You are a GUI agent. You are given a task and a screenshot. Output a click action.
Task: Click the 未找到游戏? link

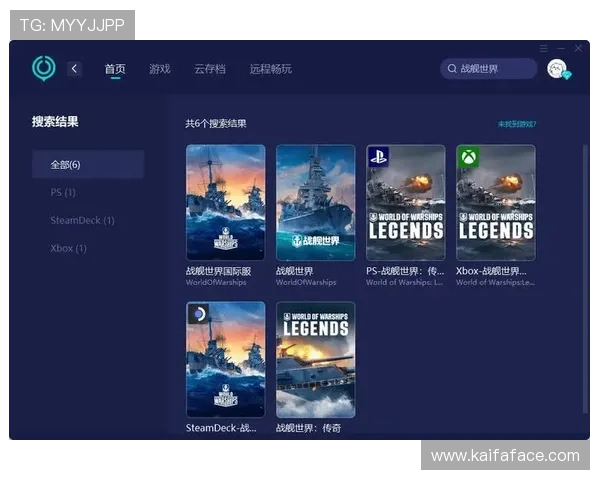pos(517,124)
